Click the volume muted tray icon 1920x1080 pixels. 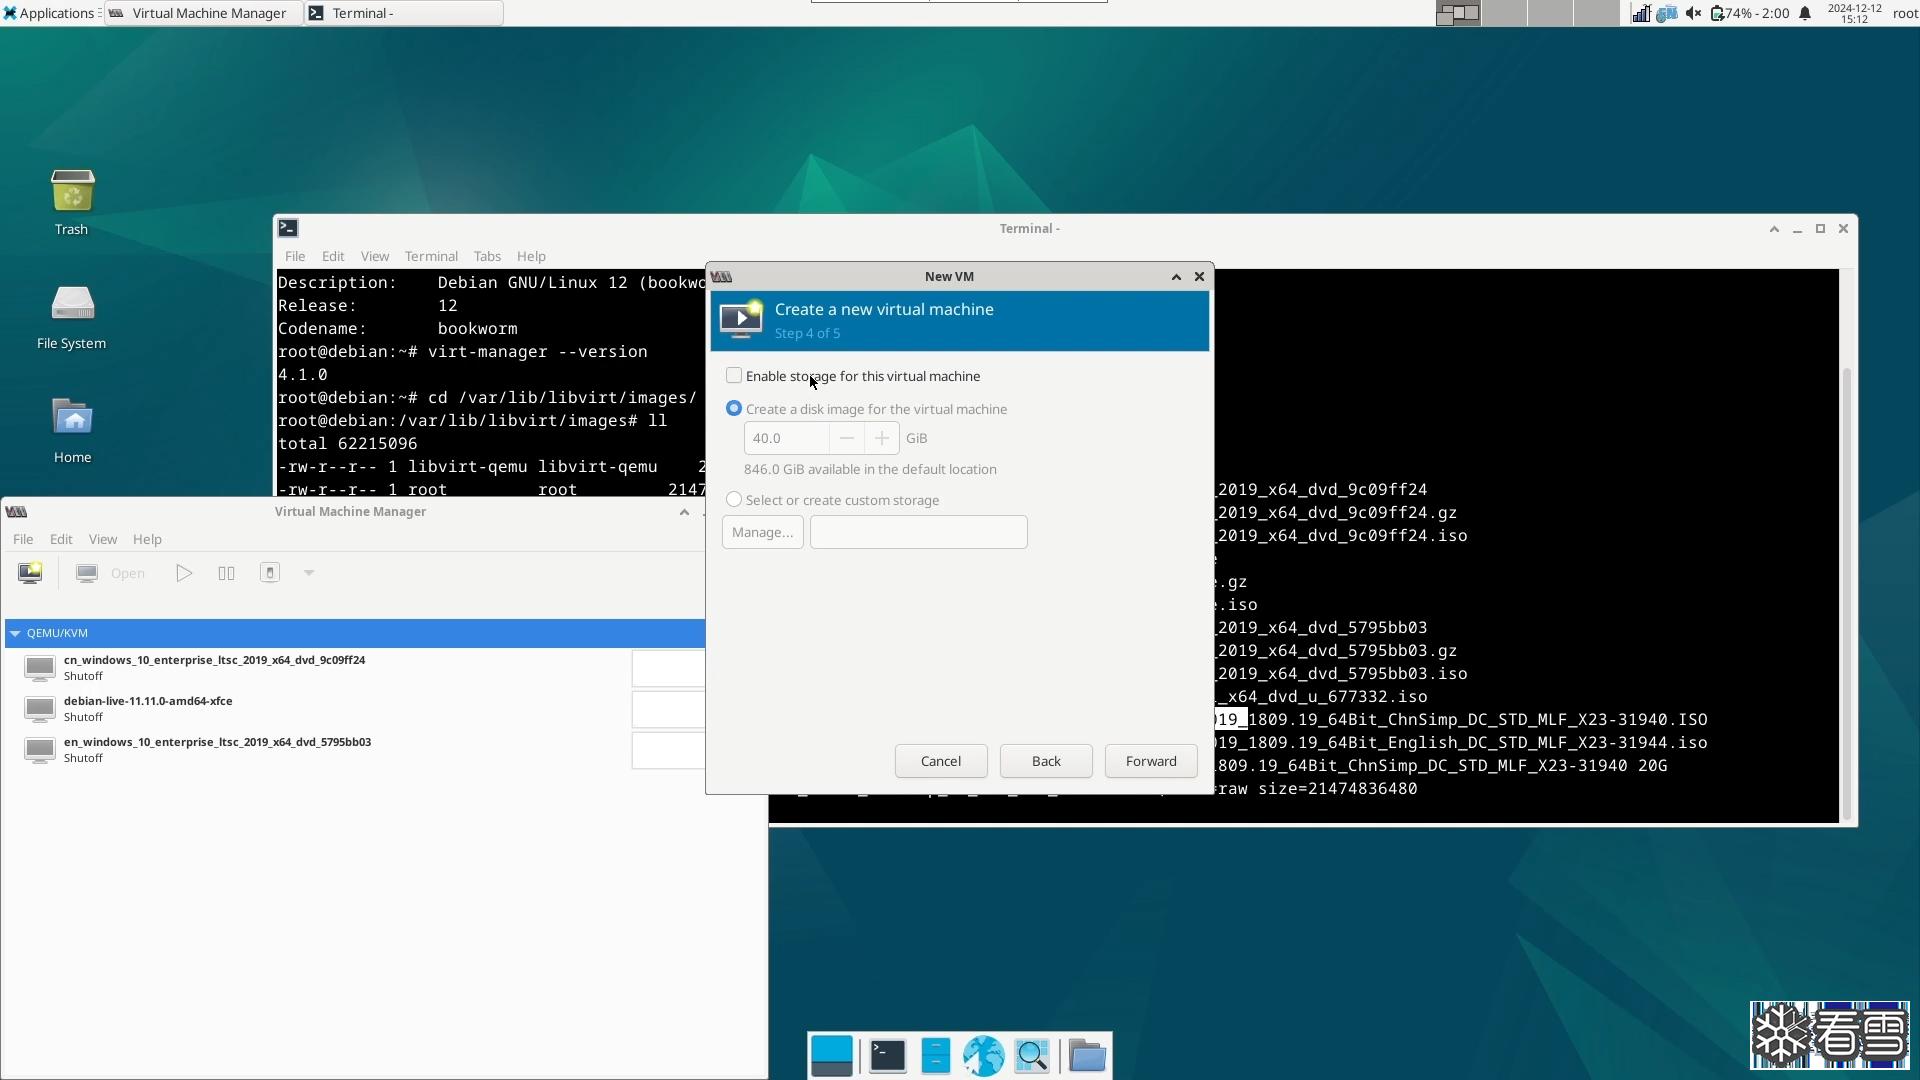(x=1693, y=13)
